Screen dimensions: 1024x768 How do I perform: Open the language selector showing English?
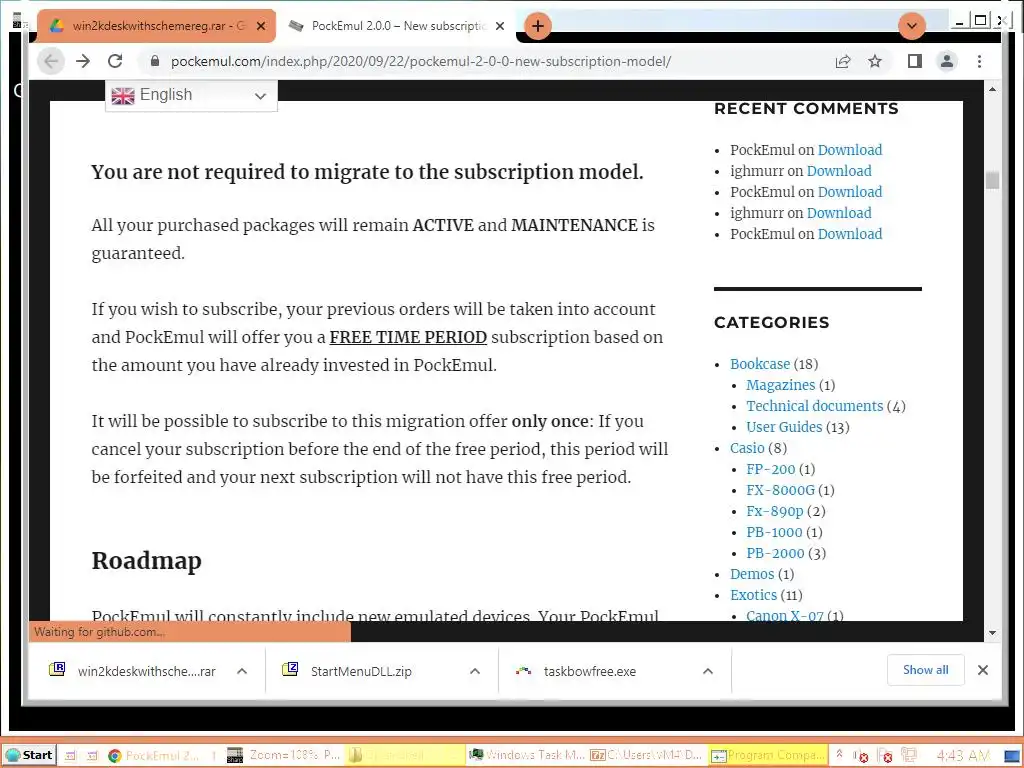pos(191,95)
